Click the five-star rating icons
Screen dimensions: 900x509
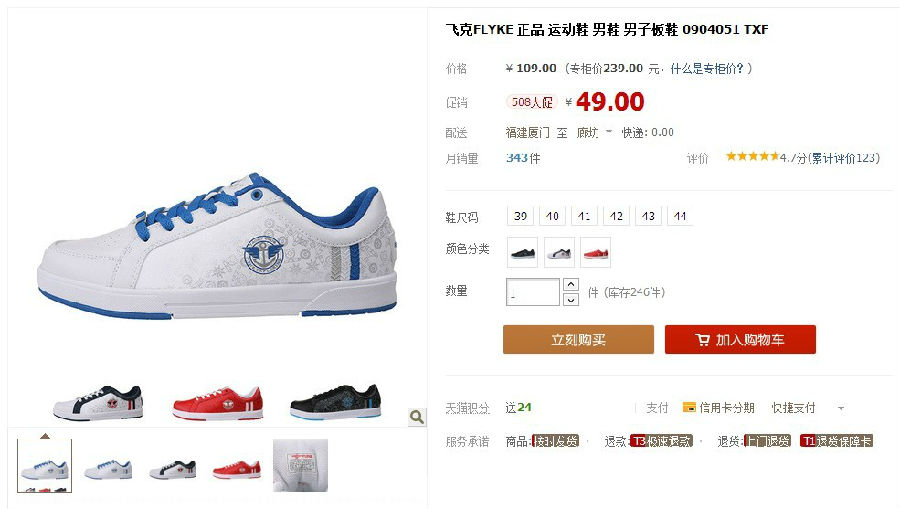(x=752, y=156)
